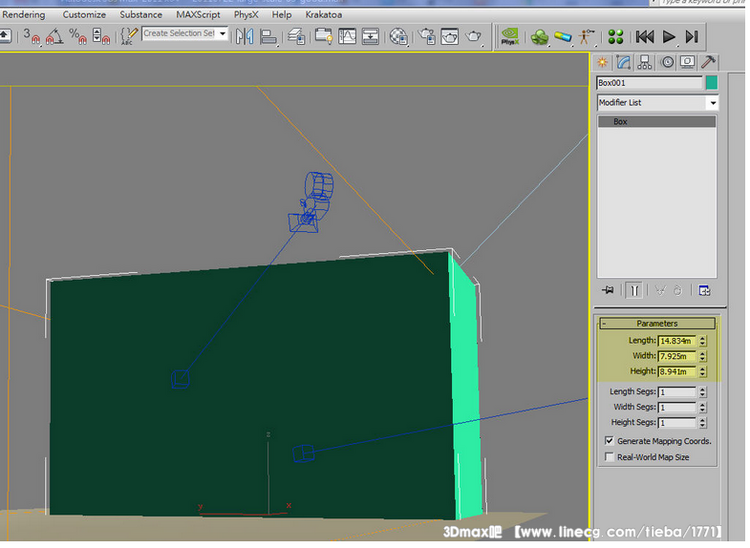Open Configure Modifier Sets
This screenshot has width=750, height=548.
click(x=704, y=291)
